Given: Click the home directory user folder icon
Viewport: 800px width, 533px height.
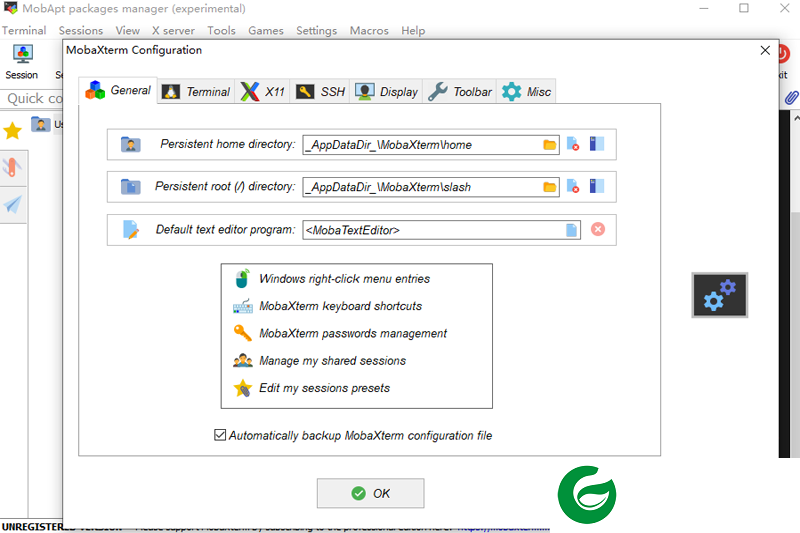Looking at the screenshot, I should coord(131,144).
